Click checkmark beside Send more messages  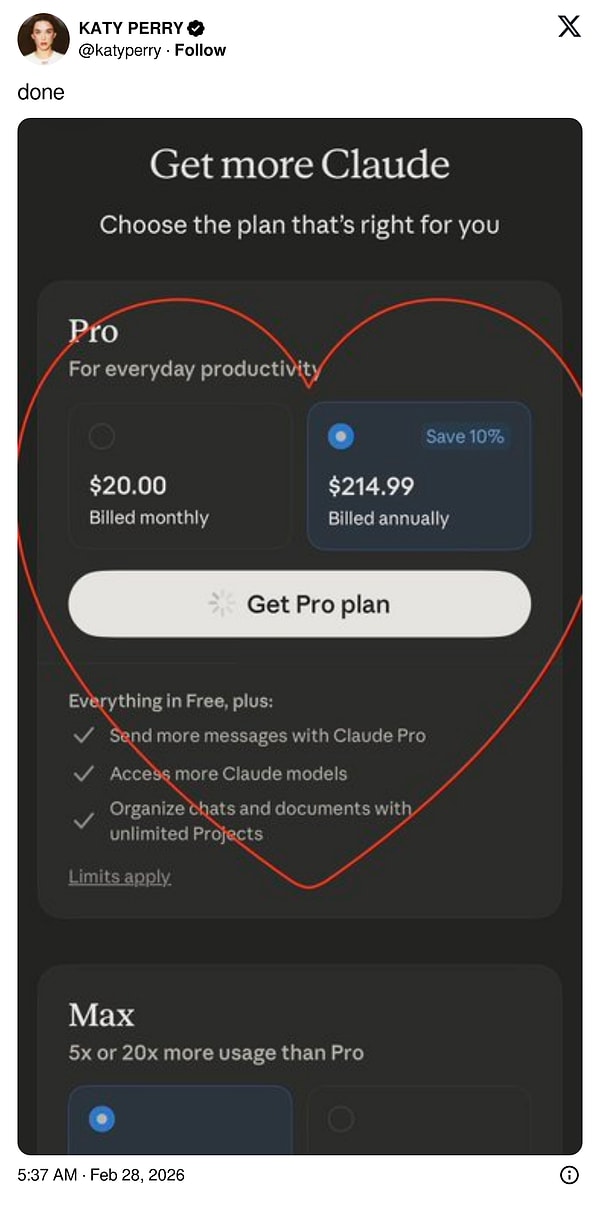[84, 736]
